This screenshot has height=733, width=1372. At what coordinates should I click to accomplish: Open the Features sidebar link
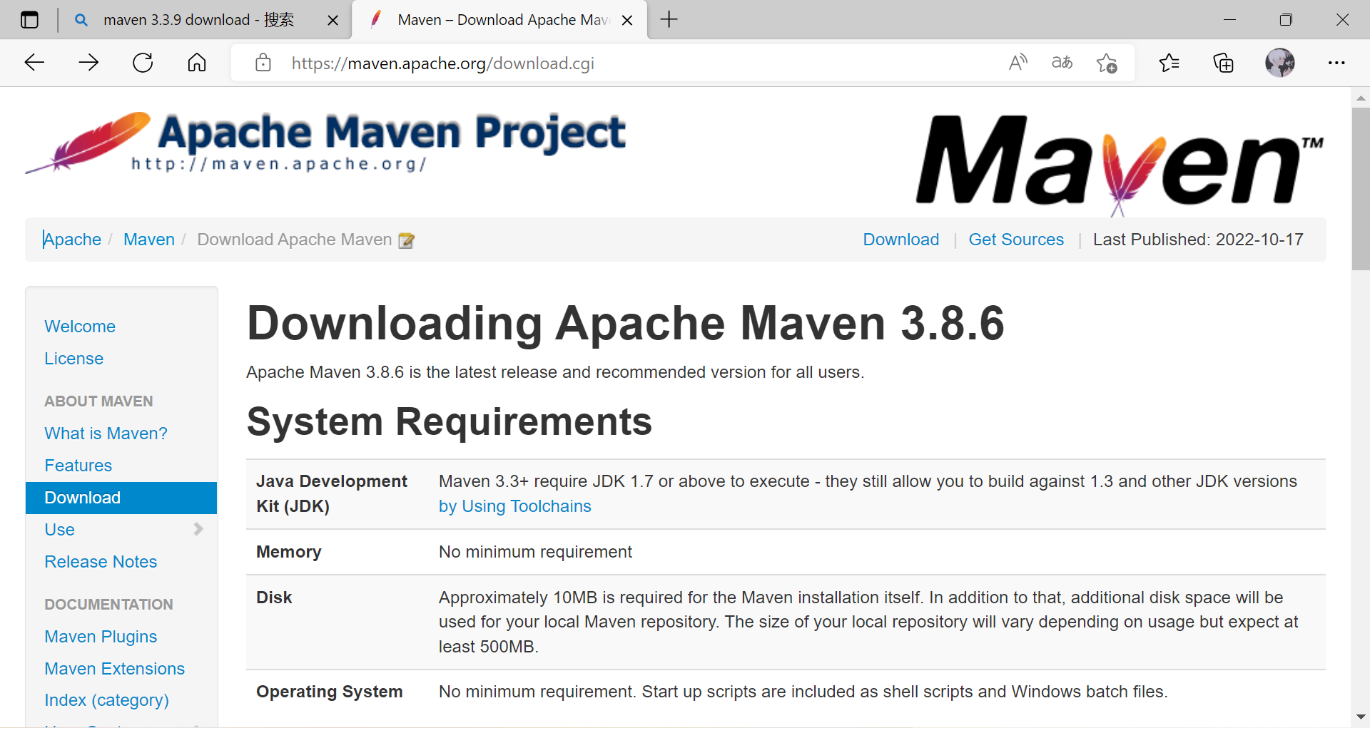(78, 465)
